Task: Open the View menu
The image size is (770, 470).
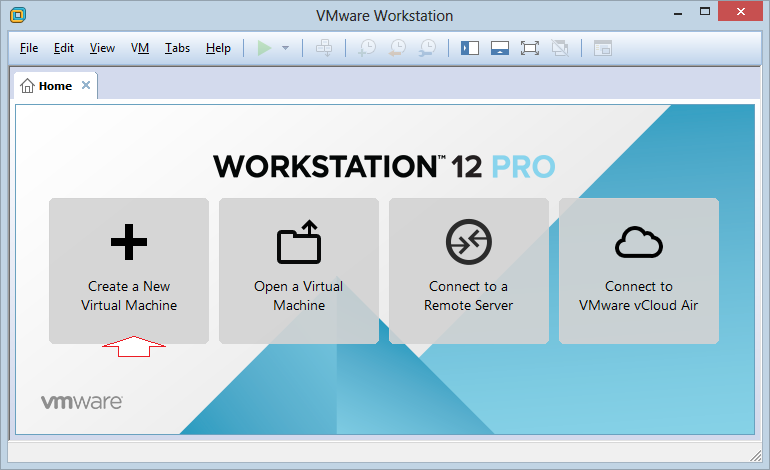Action: pos(102,48)
